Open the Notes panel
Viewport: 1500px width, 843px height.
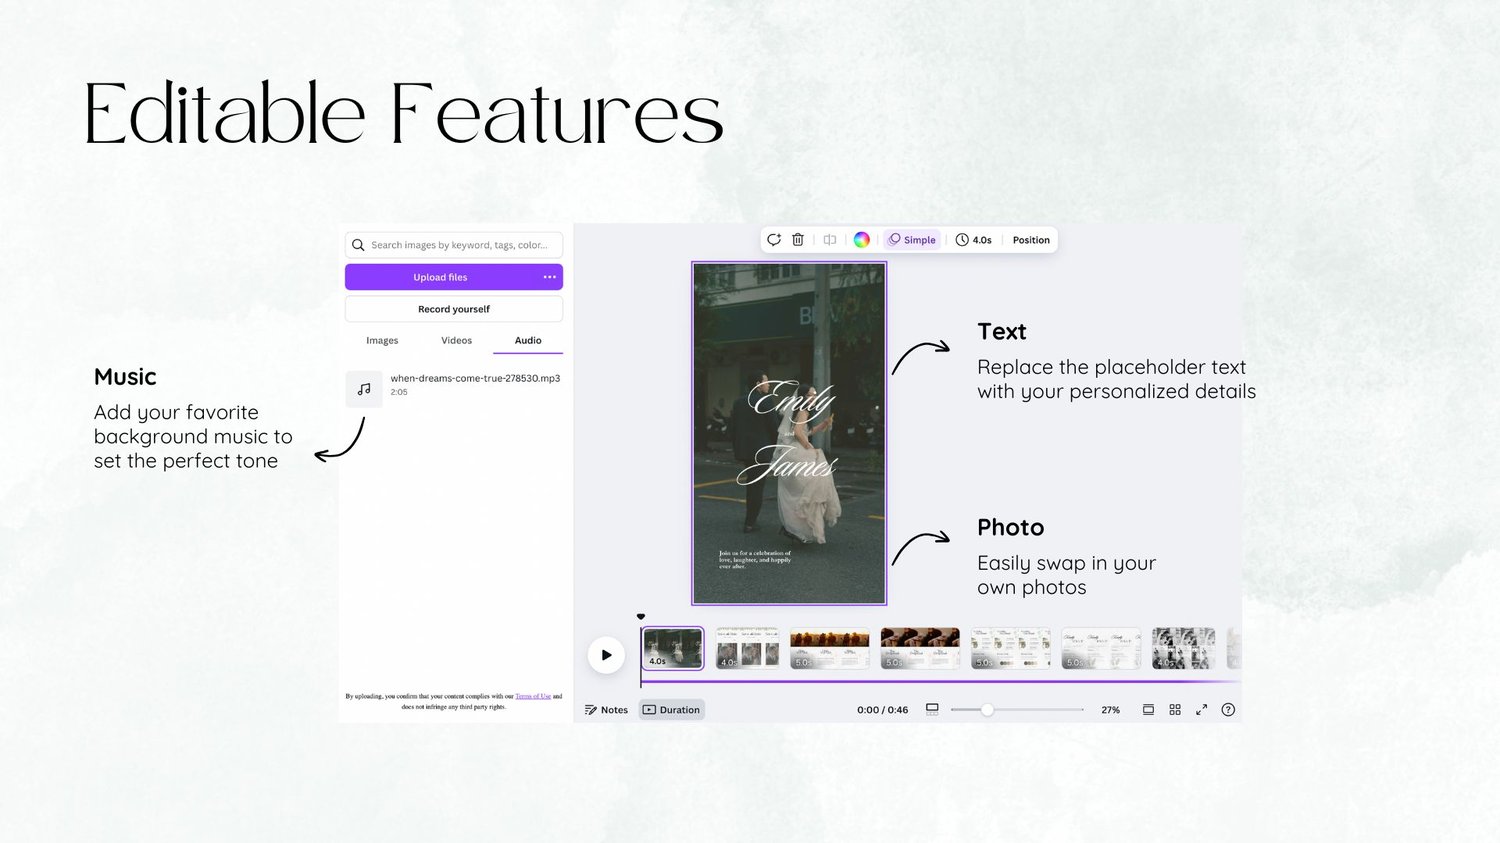pos(606,710)
